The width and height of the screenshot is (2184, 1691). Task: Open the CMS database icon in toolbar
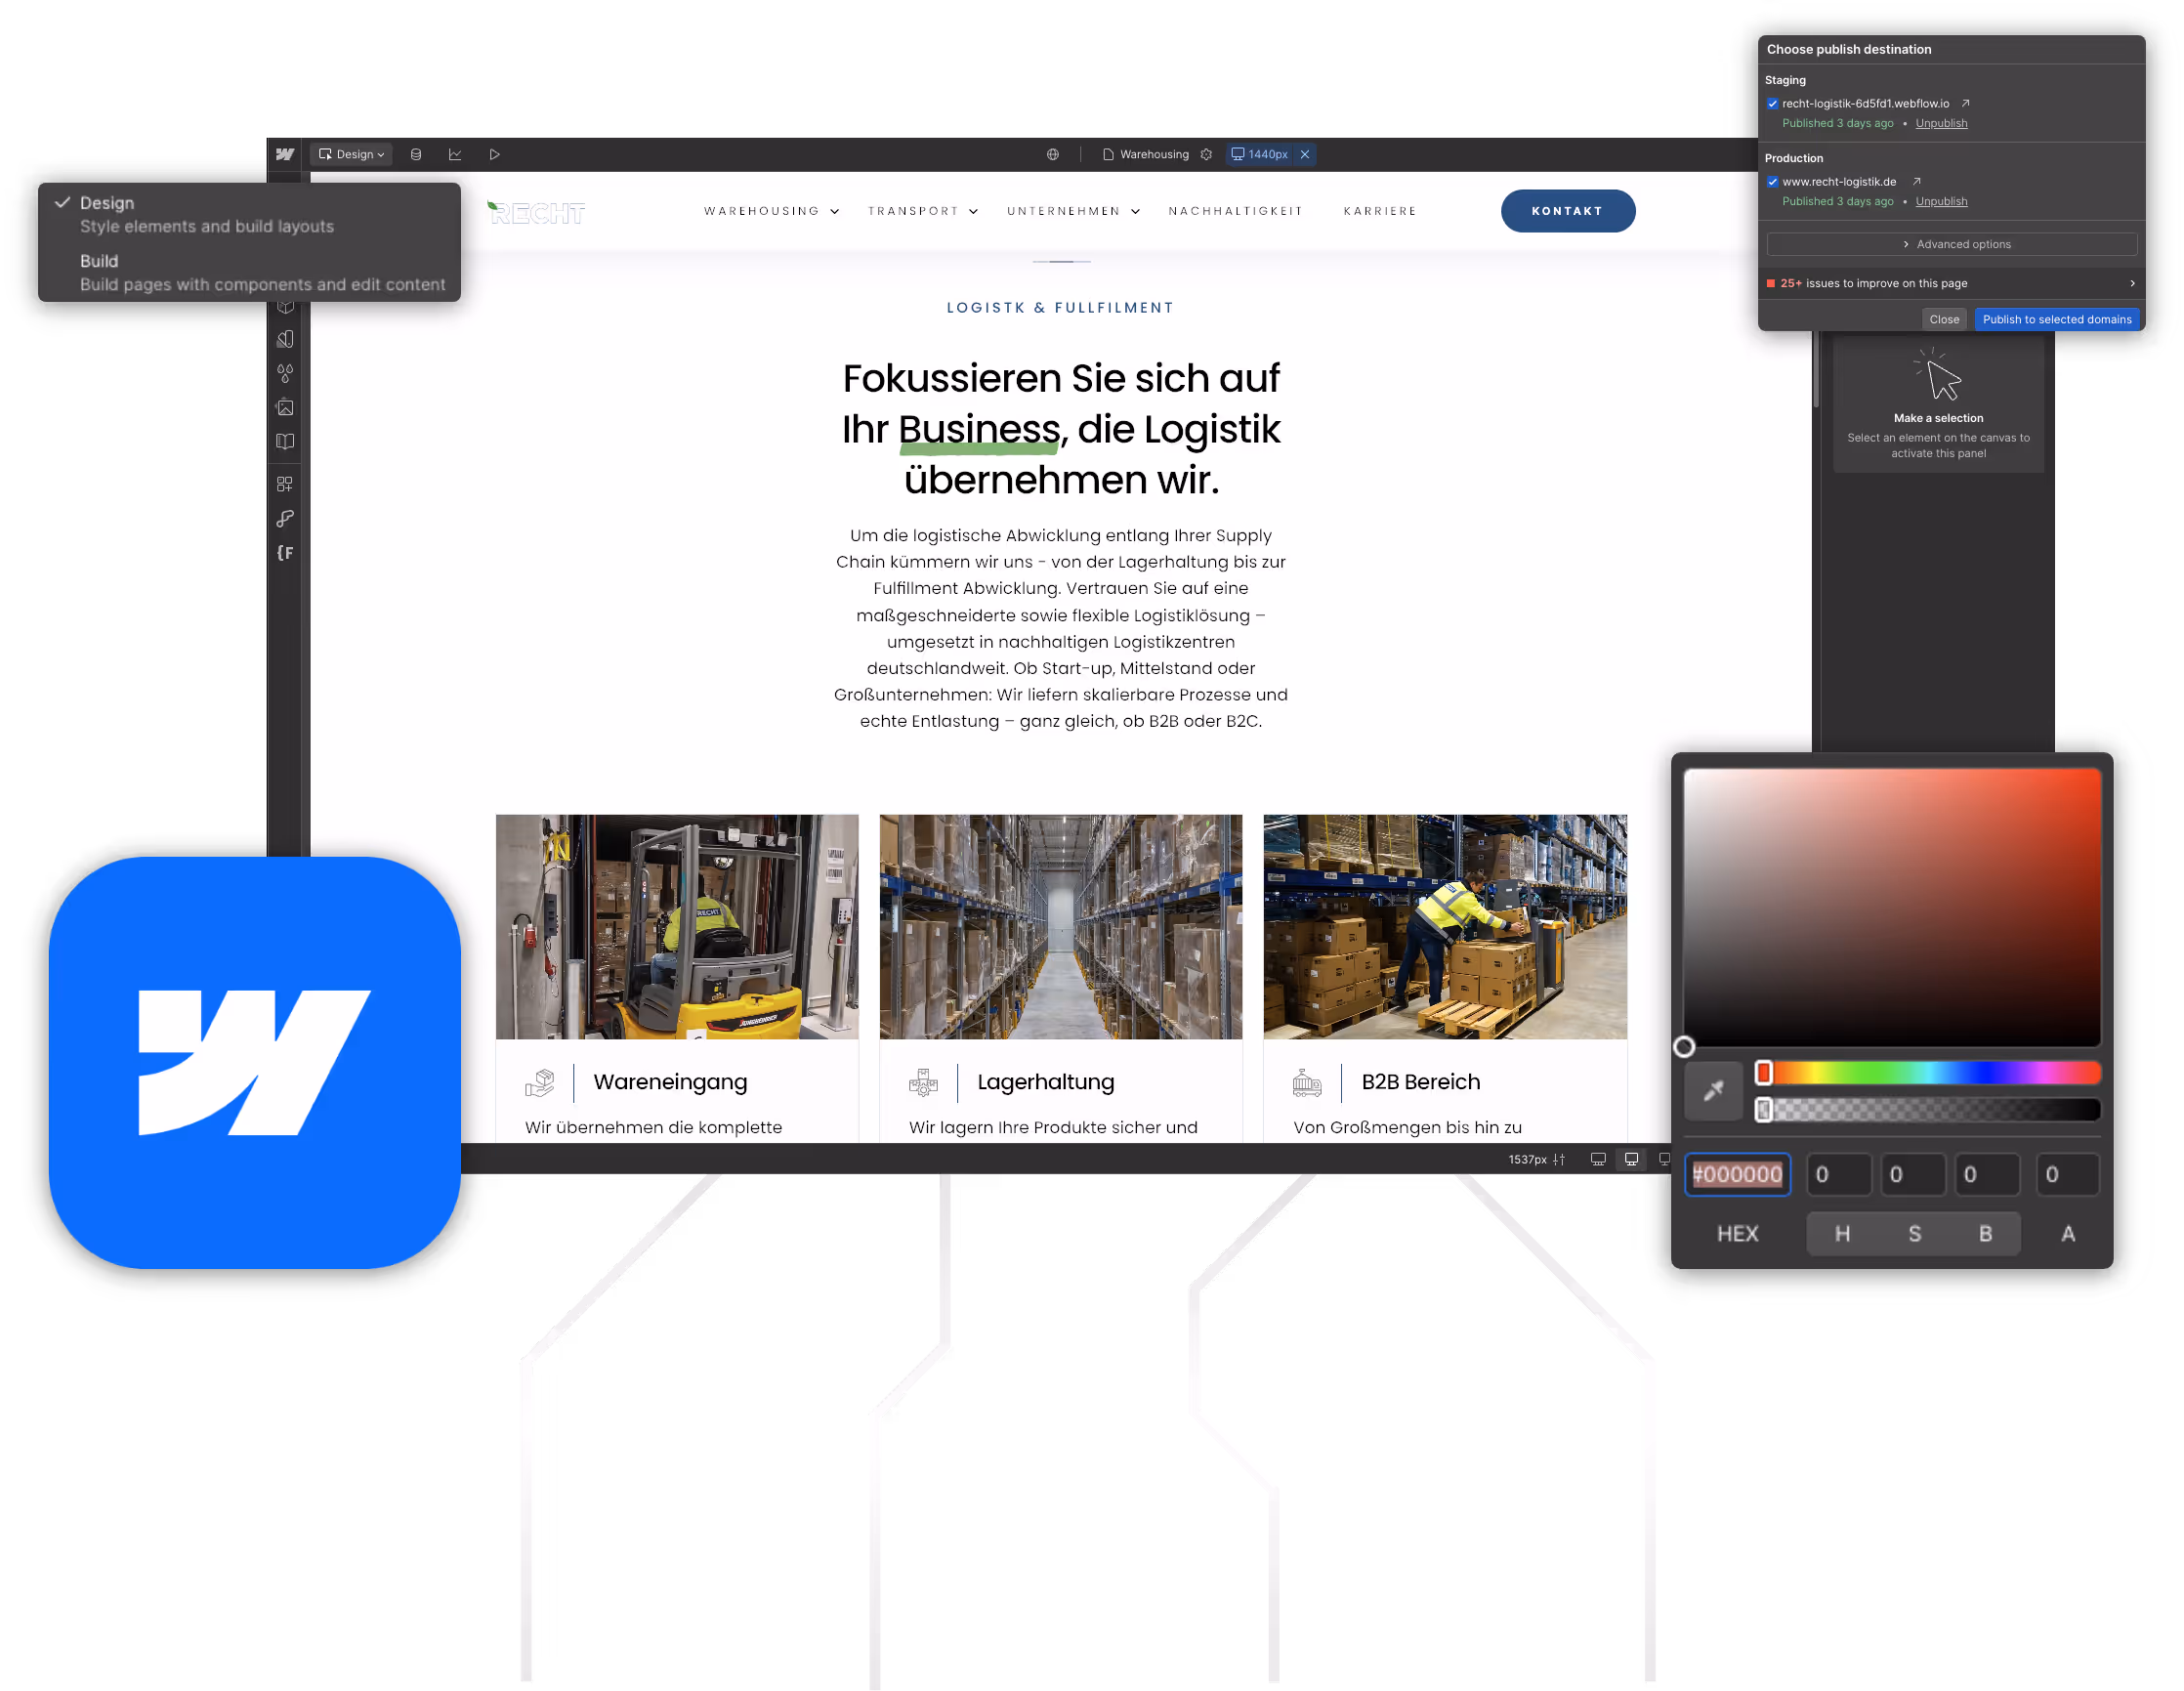(x=416, y=154)
